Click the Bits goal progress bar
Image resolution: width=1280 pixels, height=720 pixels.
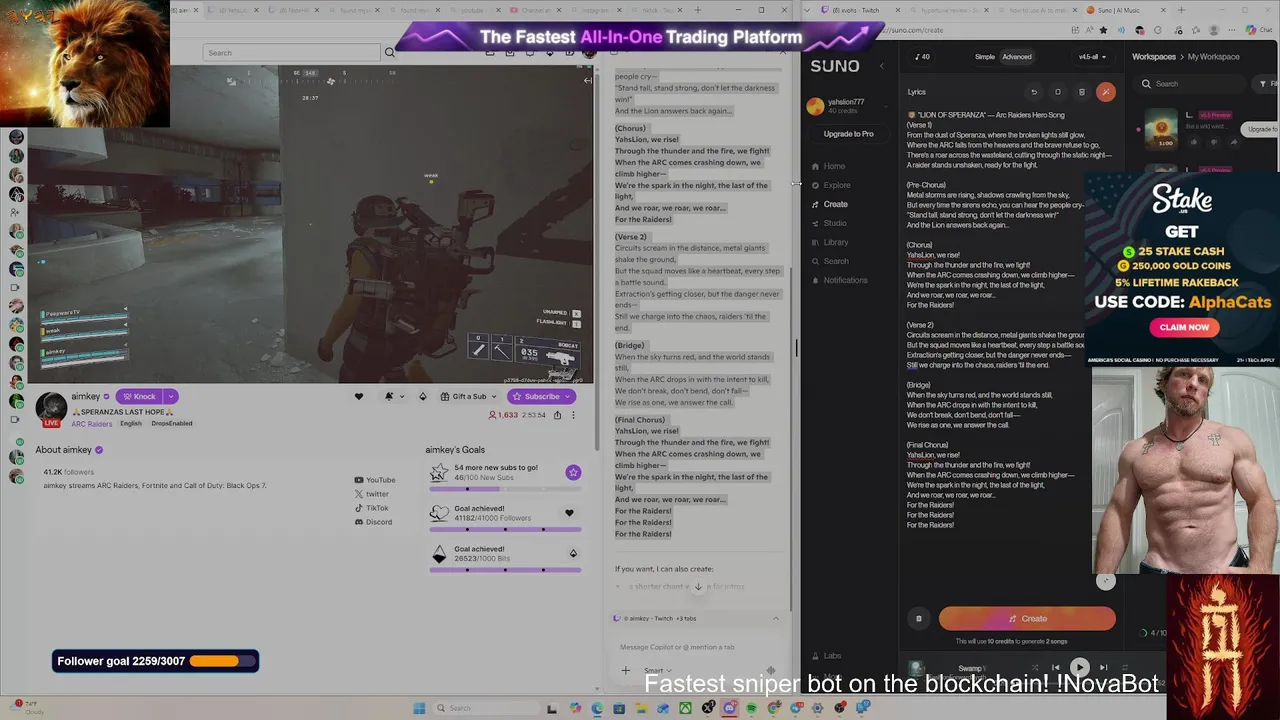click(x=505, y=570)
